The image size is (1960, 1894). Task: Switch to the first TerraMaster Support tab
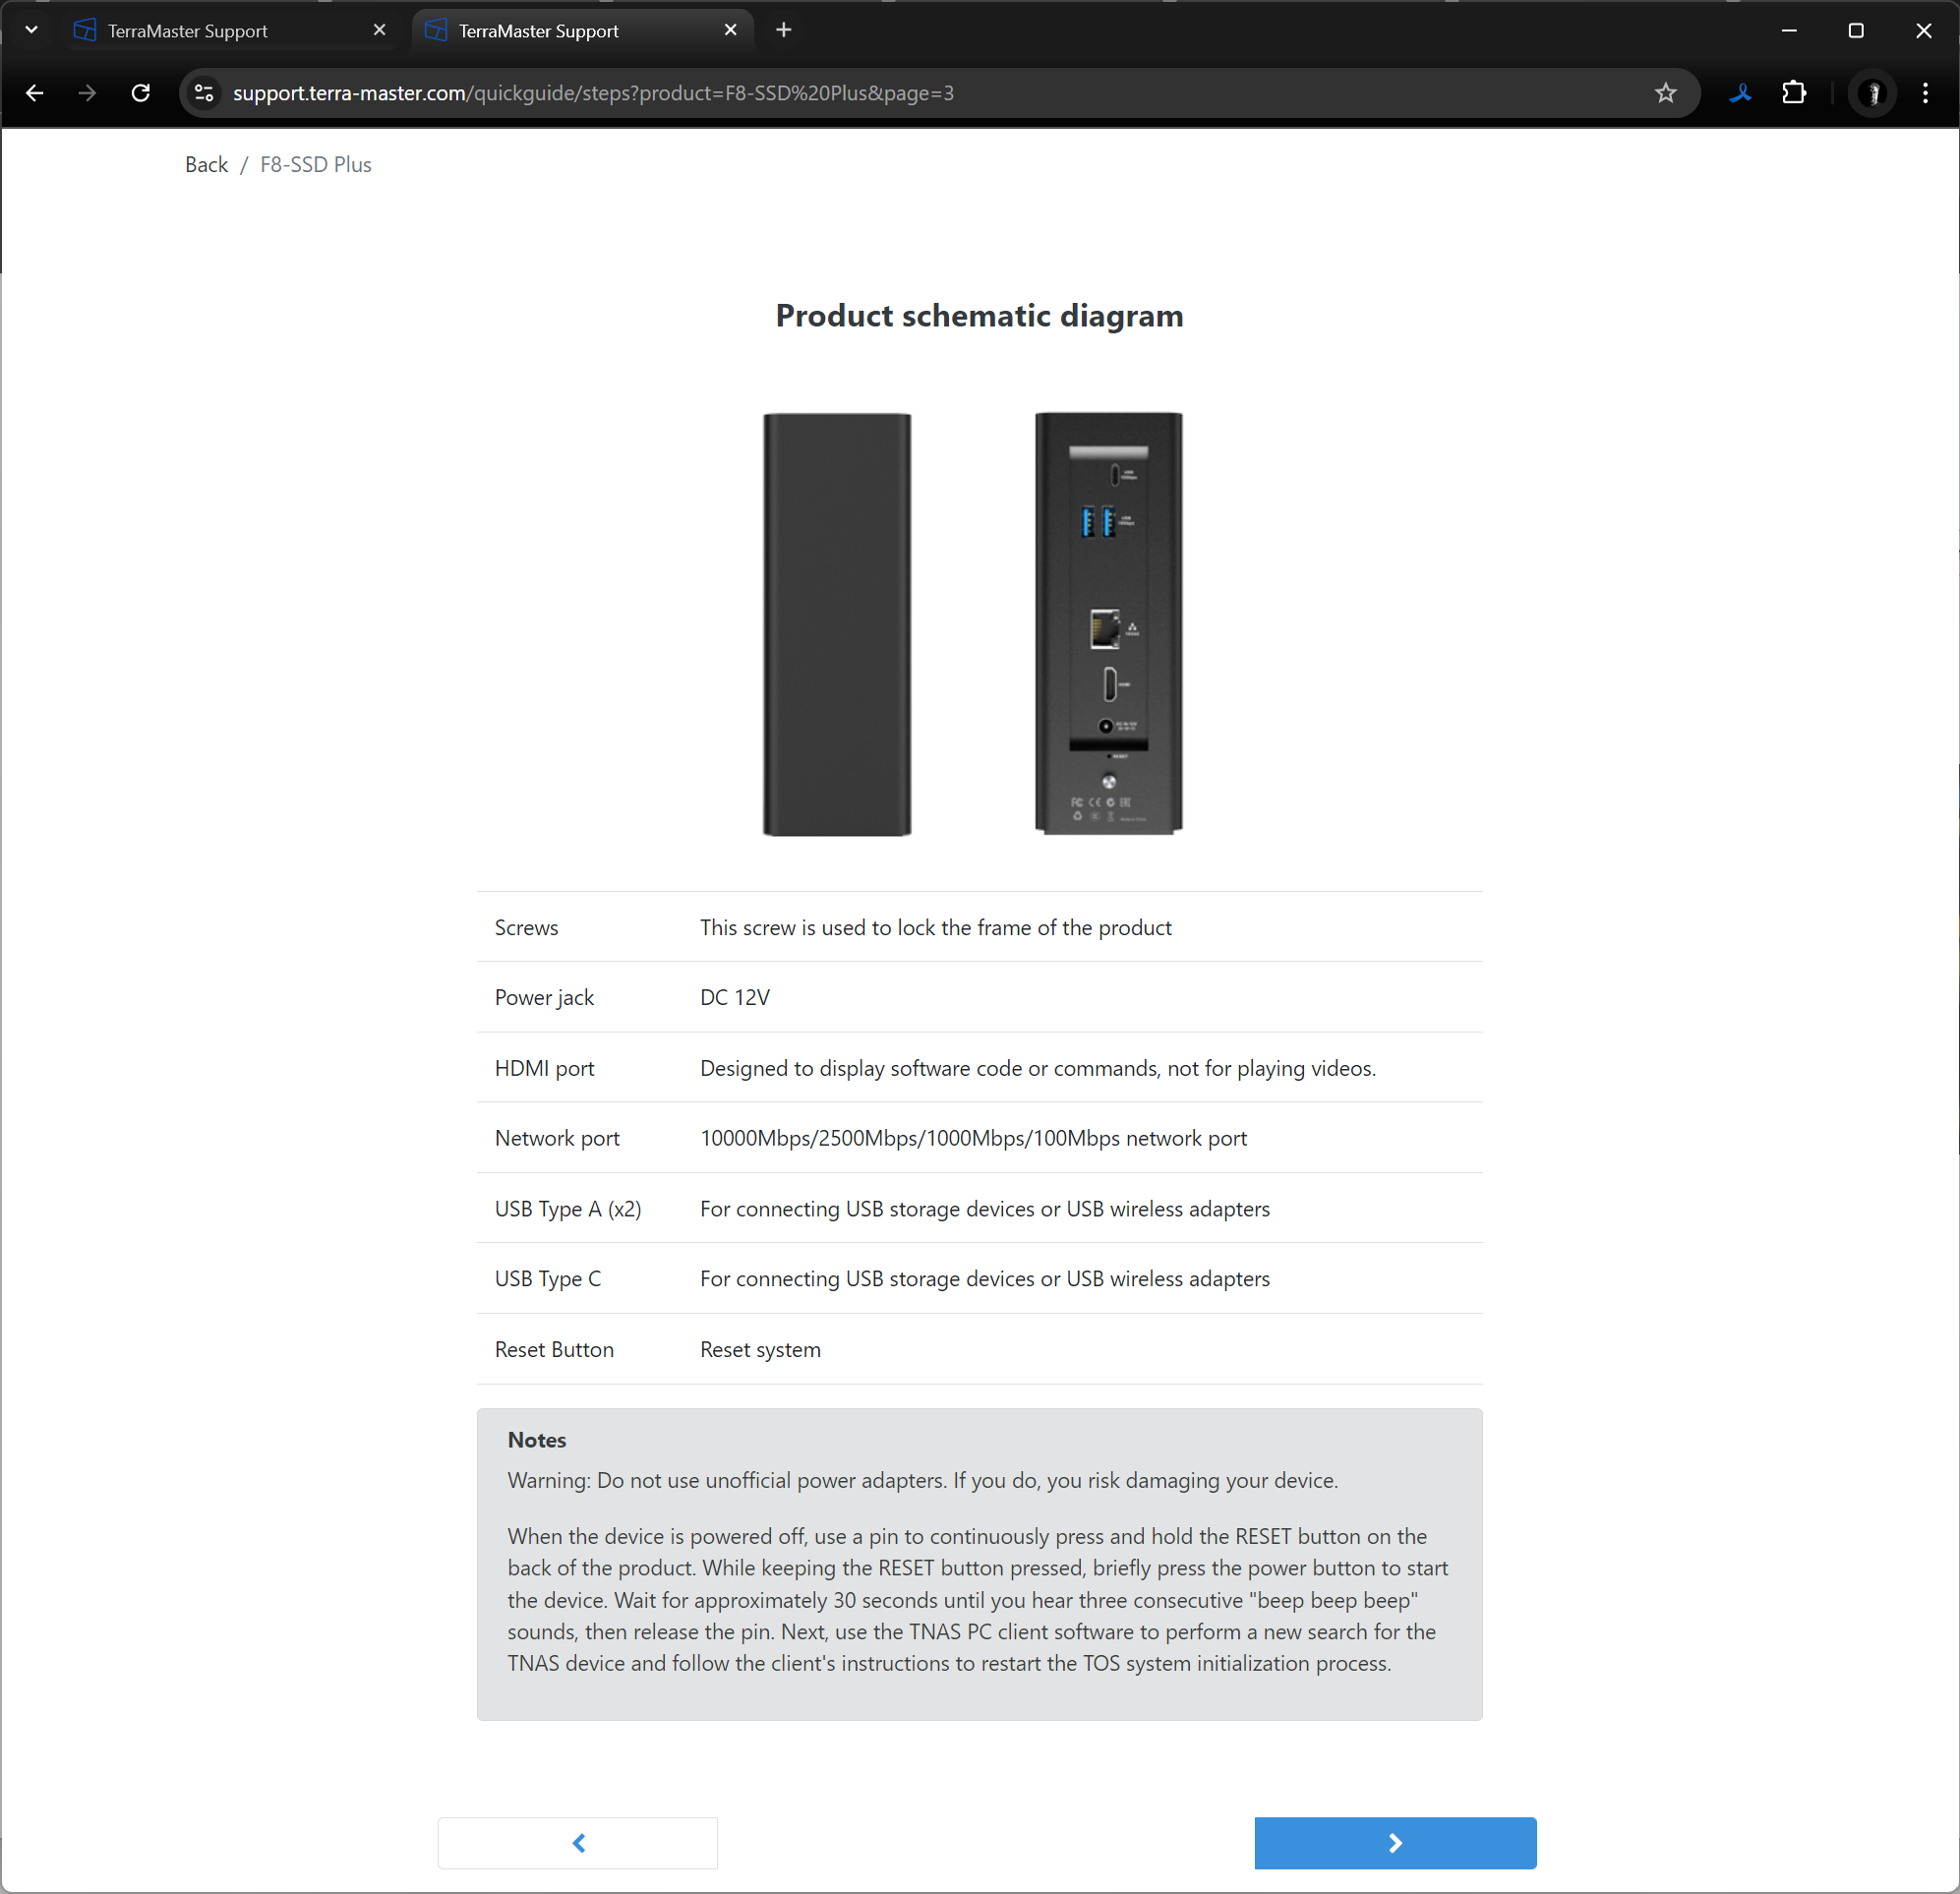(x=200, y=31)
